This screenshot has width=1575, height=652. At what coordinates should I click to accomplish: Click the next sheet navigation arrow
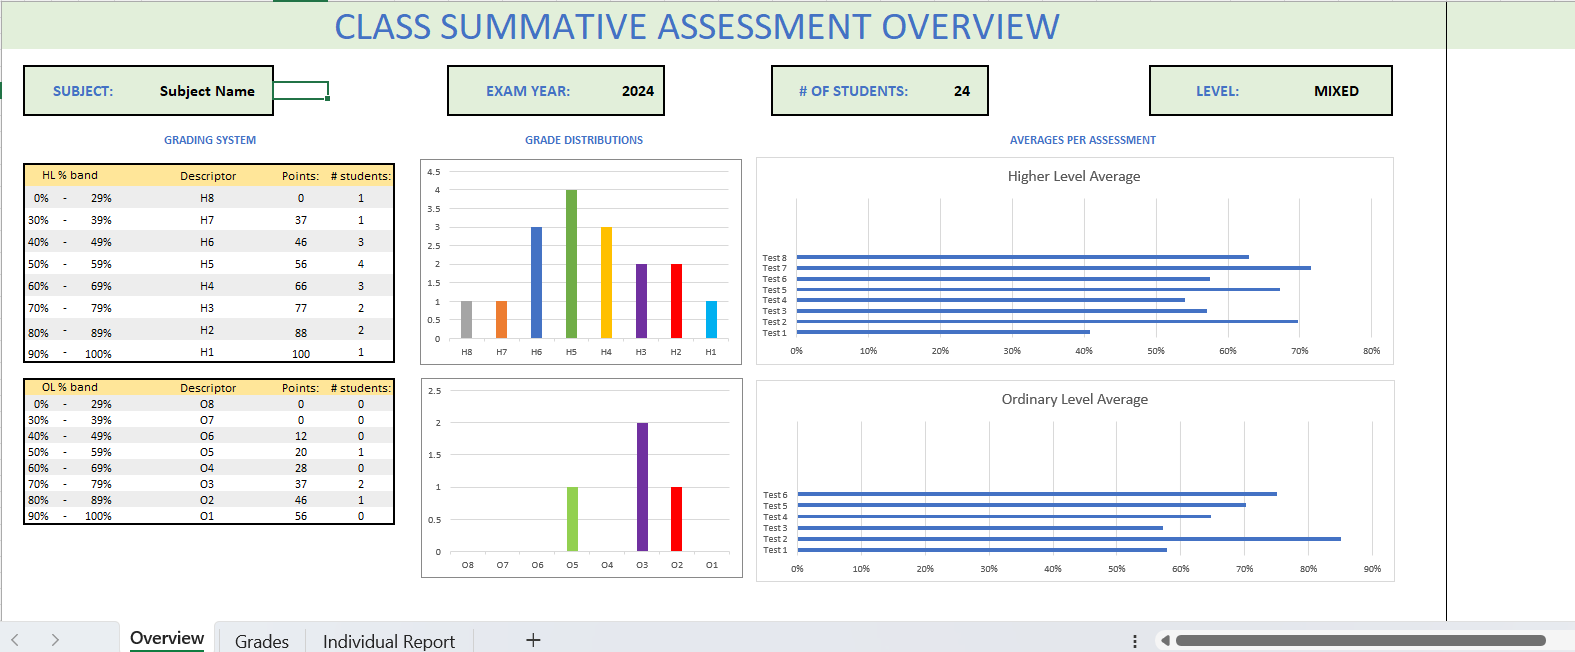[55, 640]
